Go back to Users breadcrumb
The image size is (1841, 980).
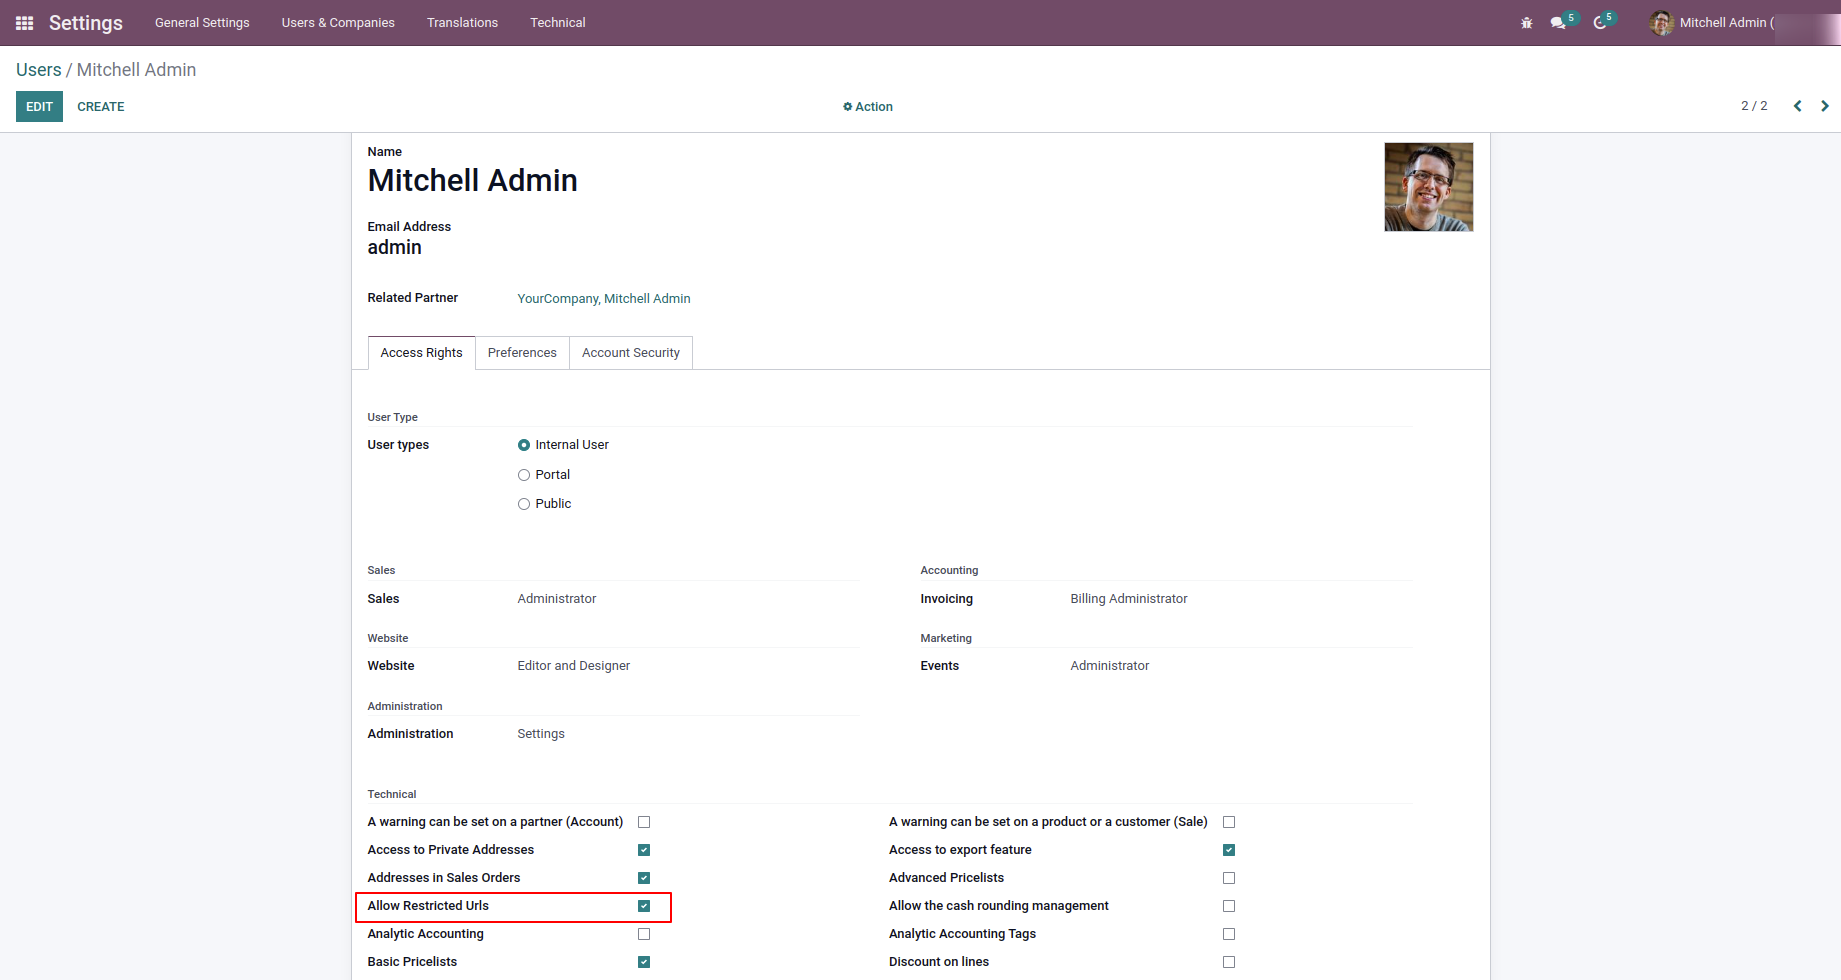[x=39, y=70]
